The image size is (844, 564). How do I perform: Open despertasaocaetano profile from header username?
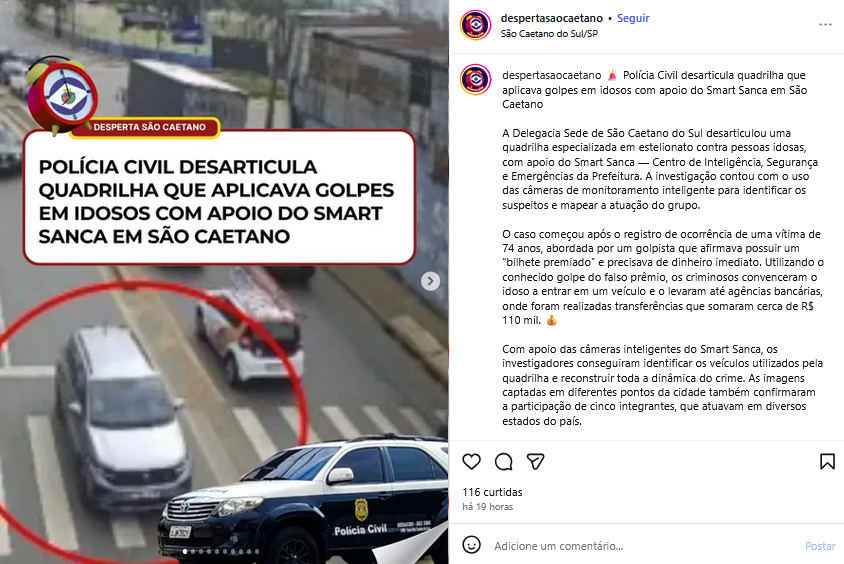pyautogui.click(x=552, y=18)
